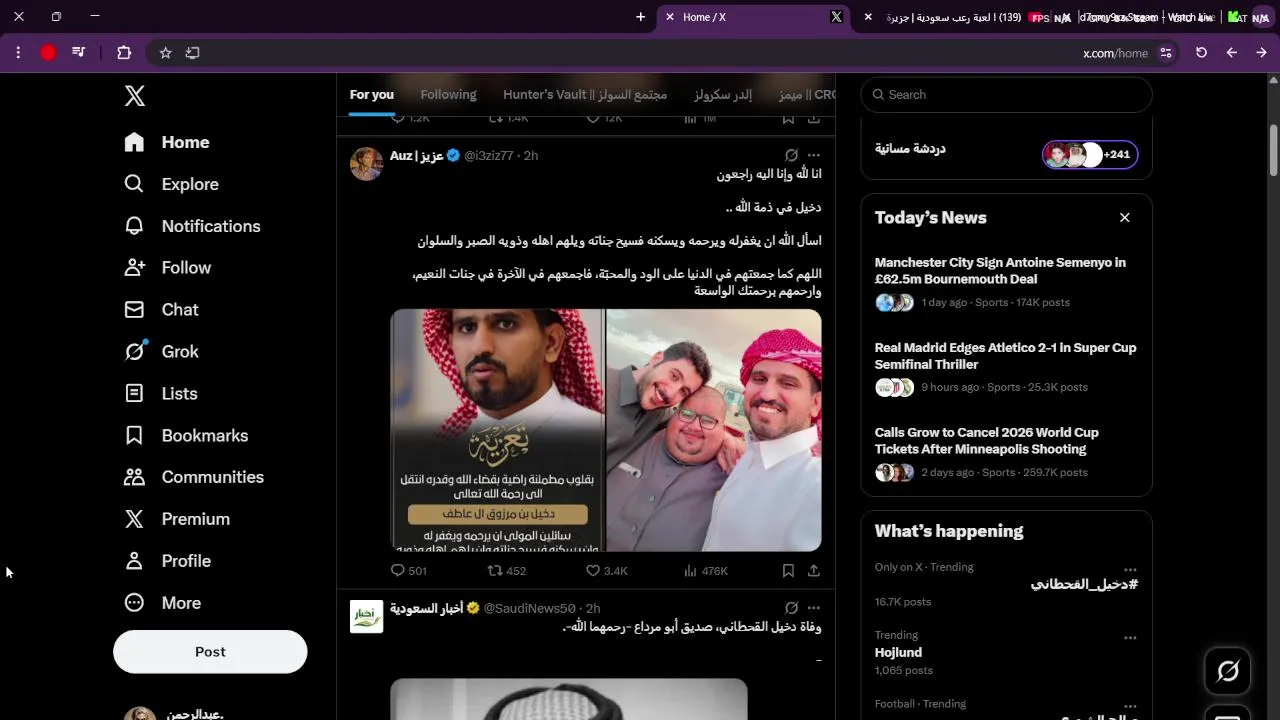Open Notifications in the sidebar
Viewport: 1280px width, 720px height.
pyautogui.click(x=192, y=226)
